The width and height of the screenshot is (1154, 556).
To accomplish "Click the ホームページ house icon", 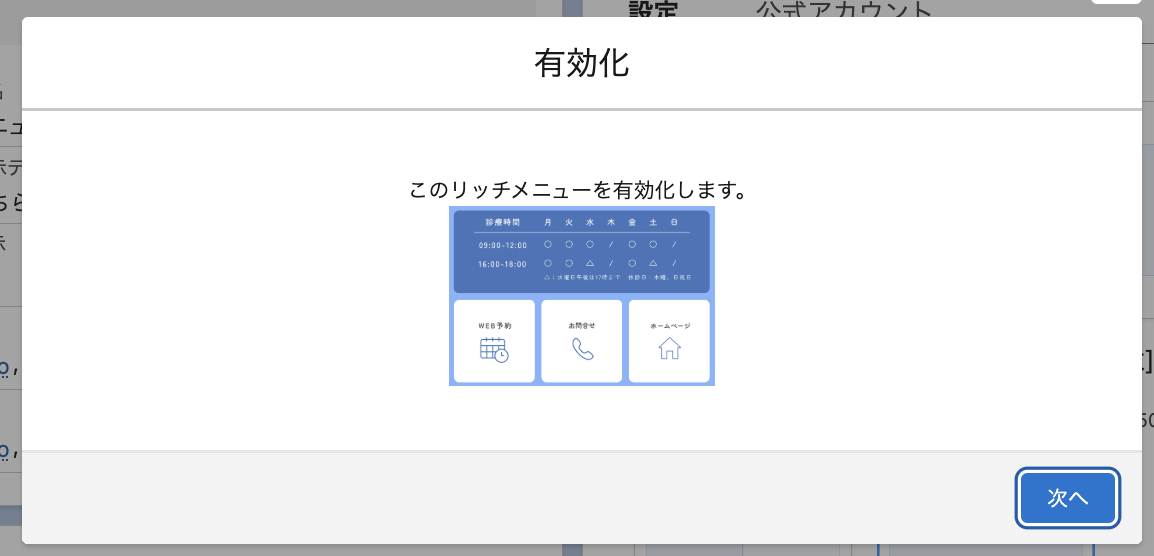I will (669, 348).
